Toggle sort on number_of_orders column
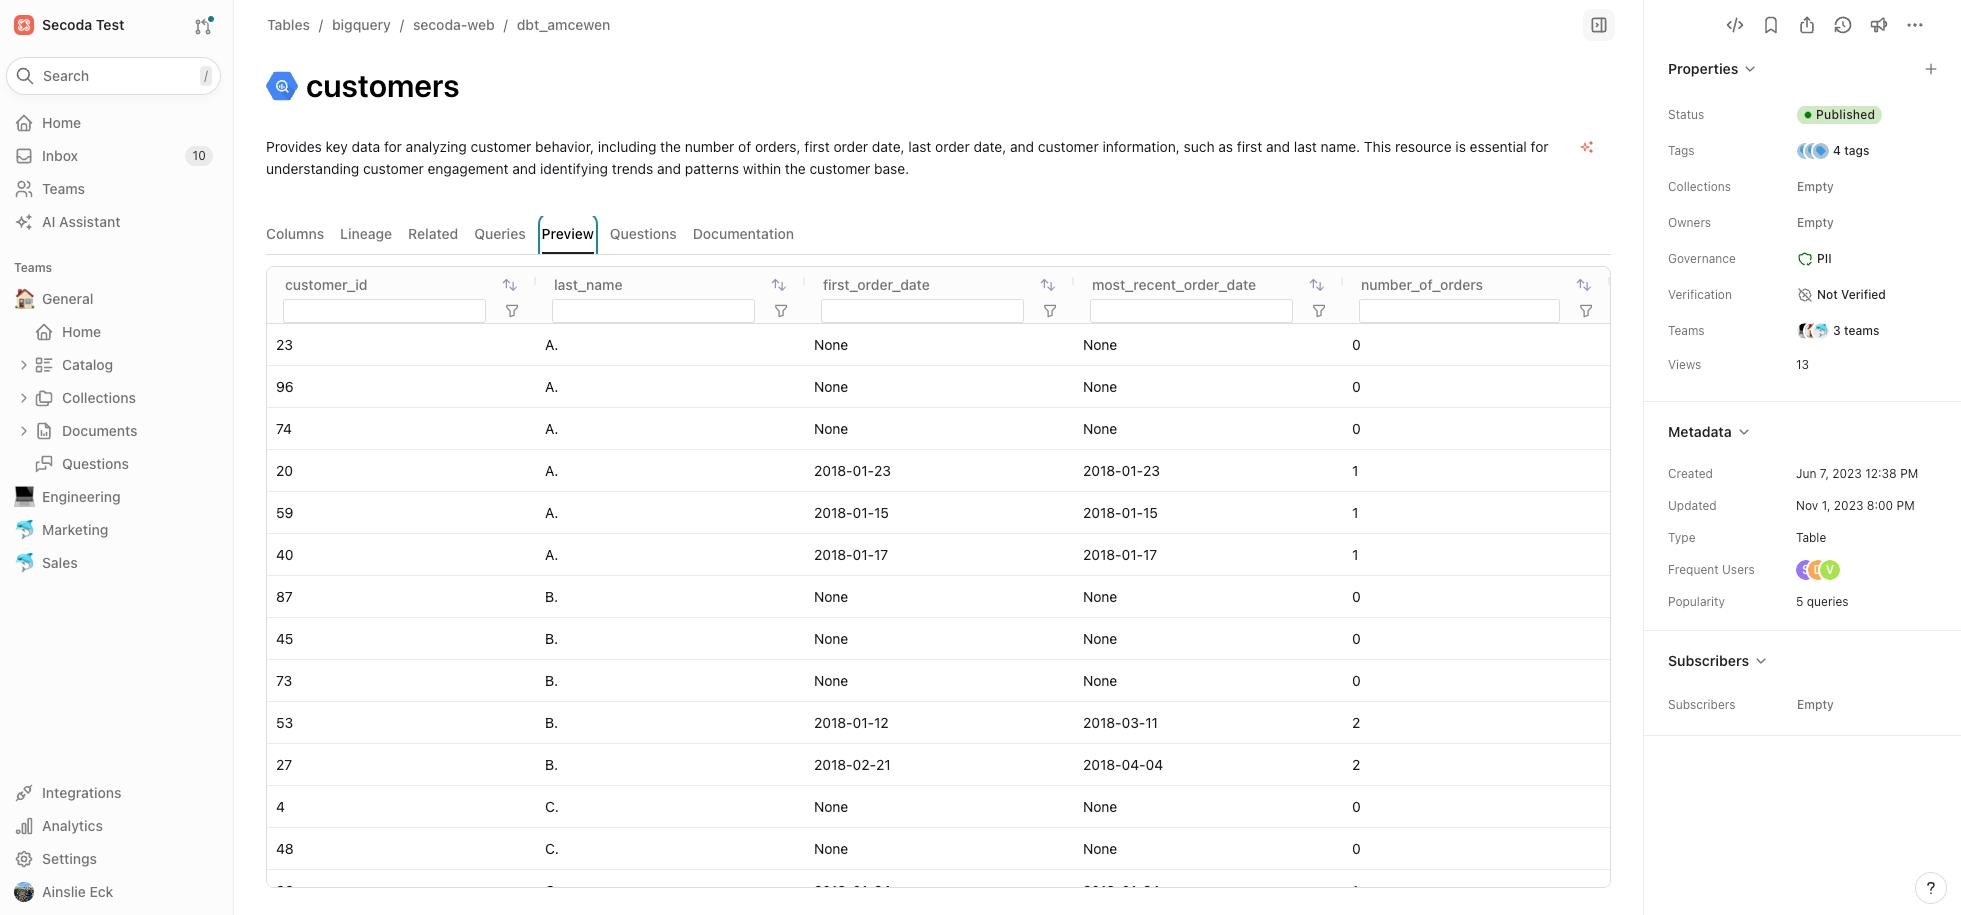This screenshot has width=1961, height=915. click(1583, 285)
